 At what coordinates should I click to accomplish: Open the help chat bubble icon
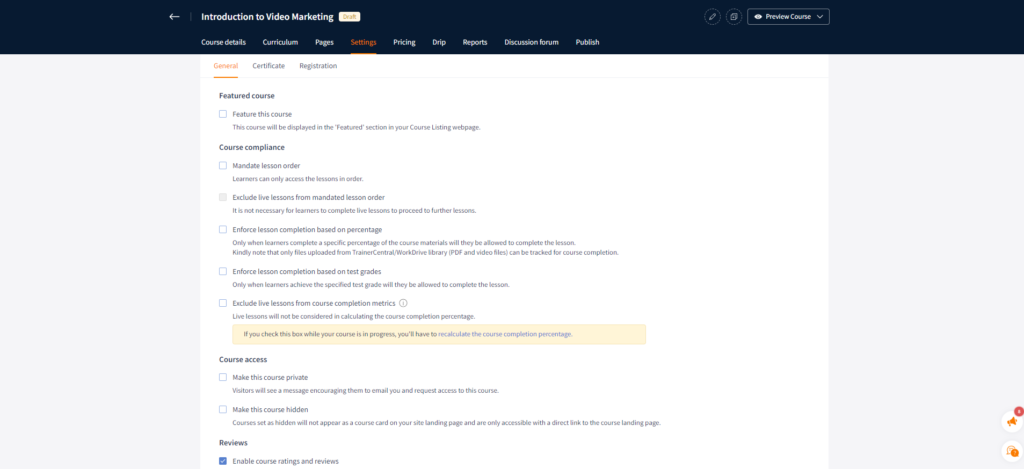tap(1012, 452)
